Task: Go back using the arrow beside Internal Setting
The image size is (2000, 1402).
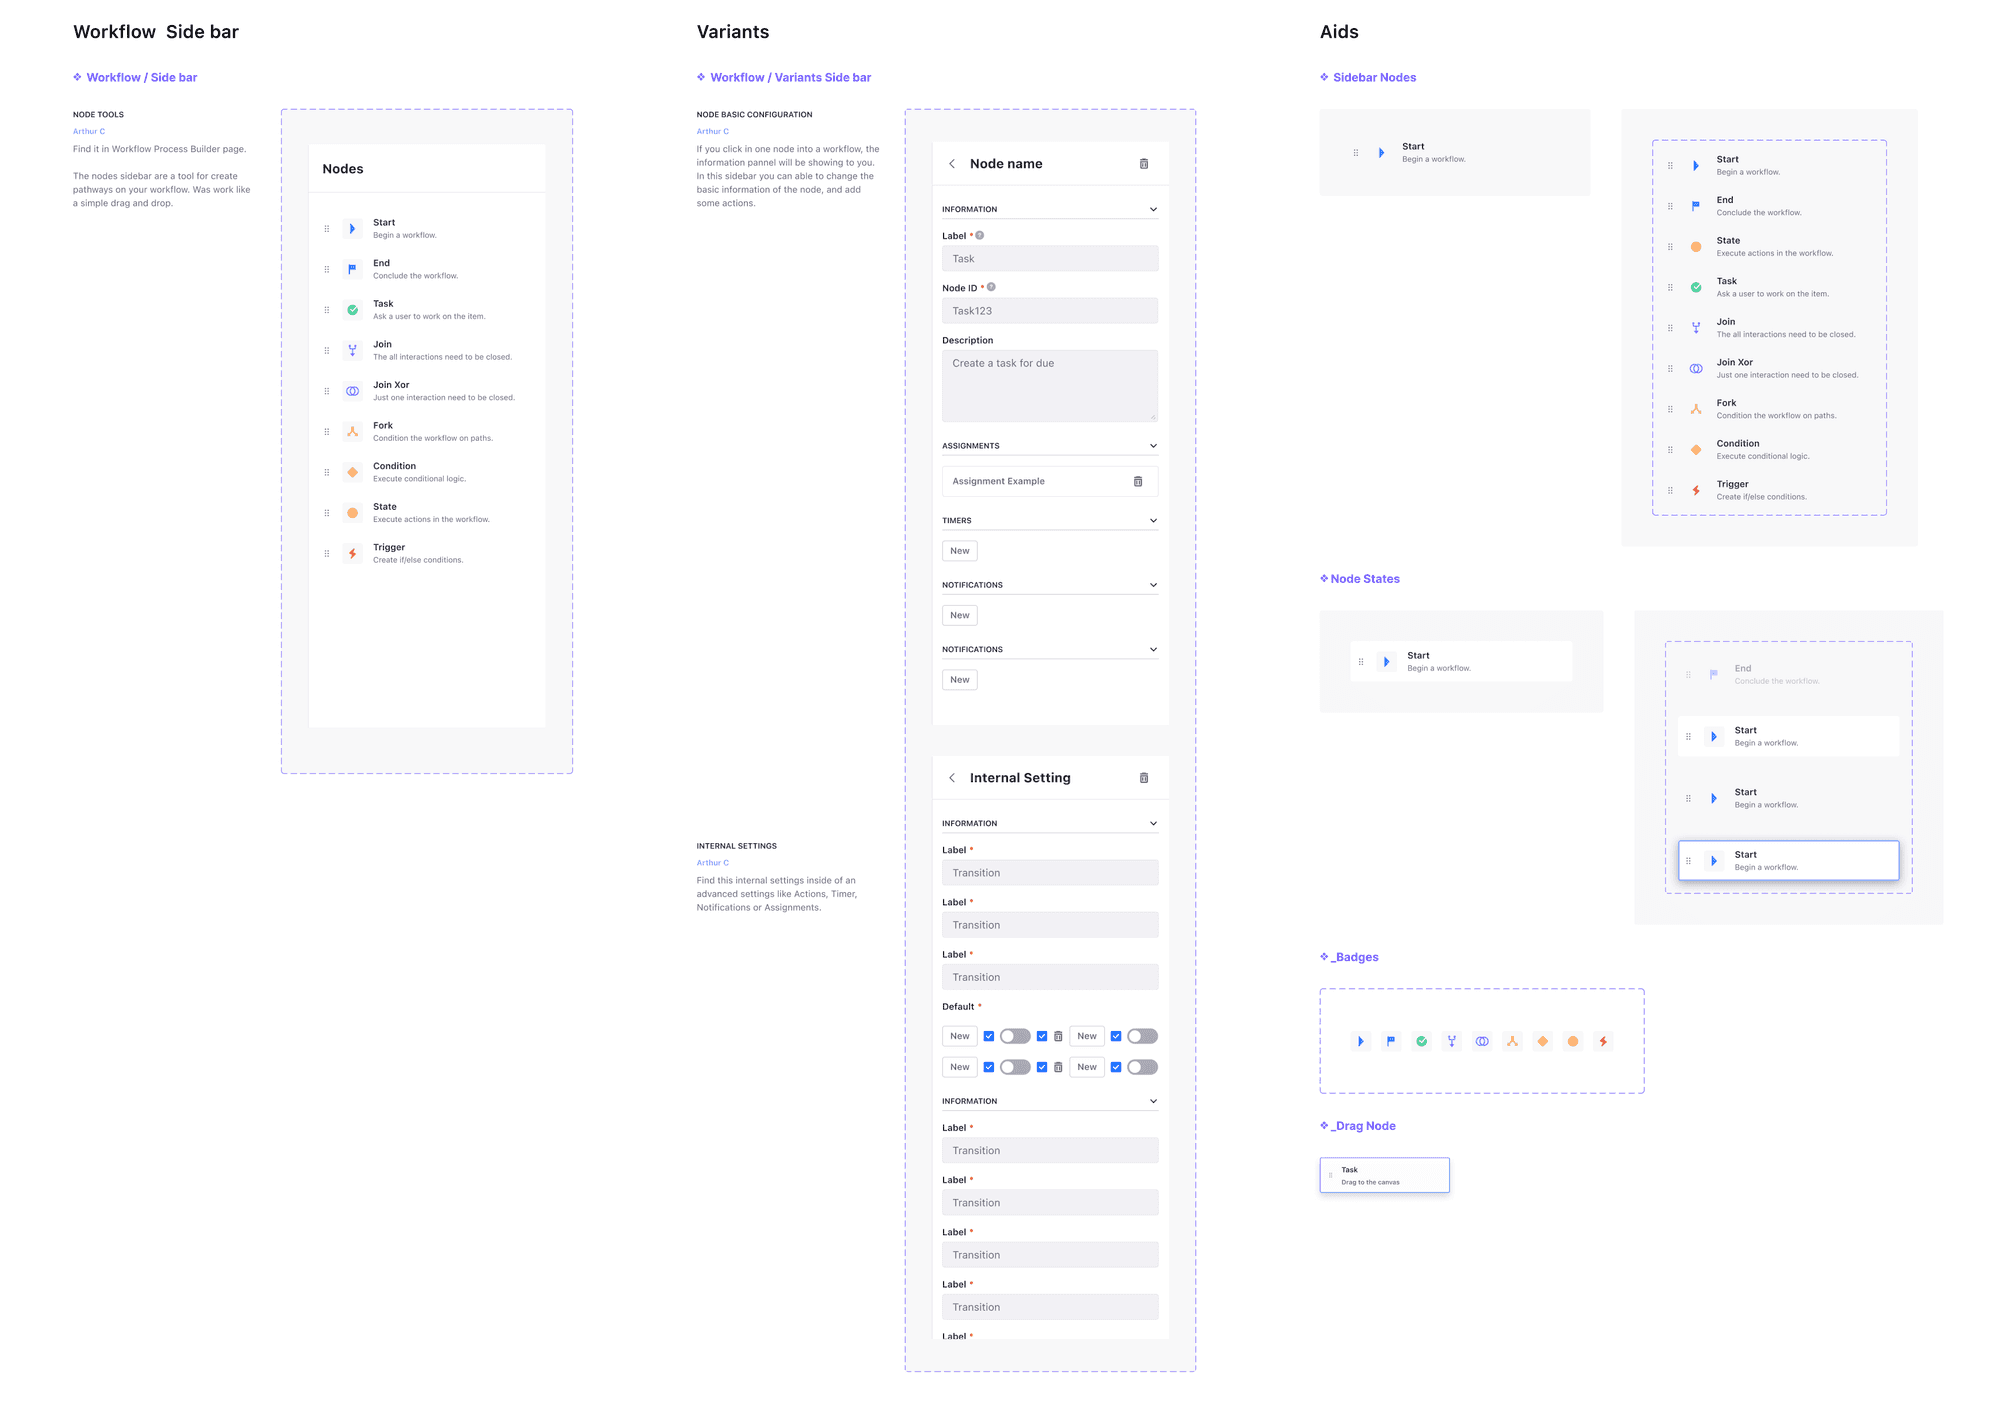Action: 952,778
